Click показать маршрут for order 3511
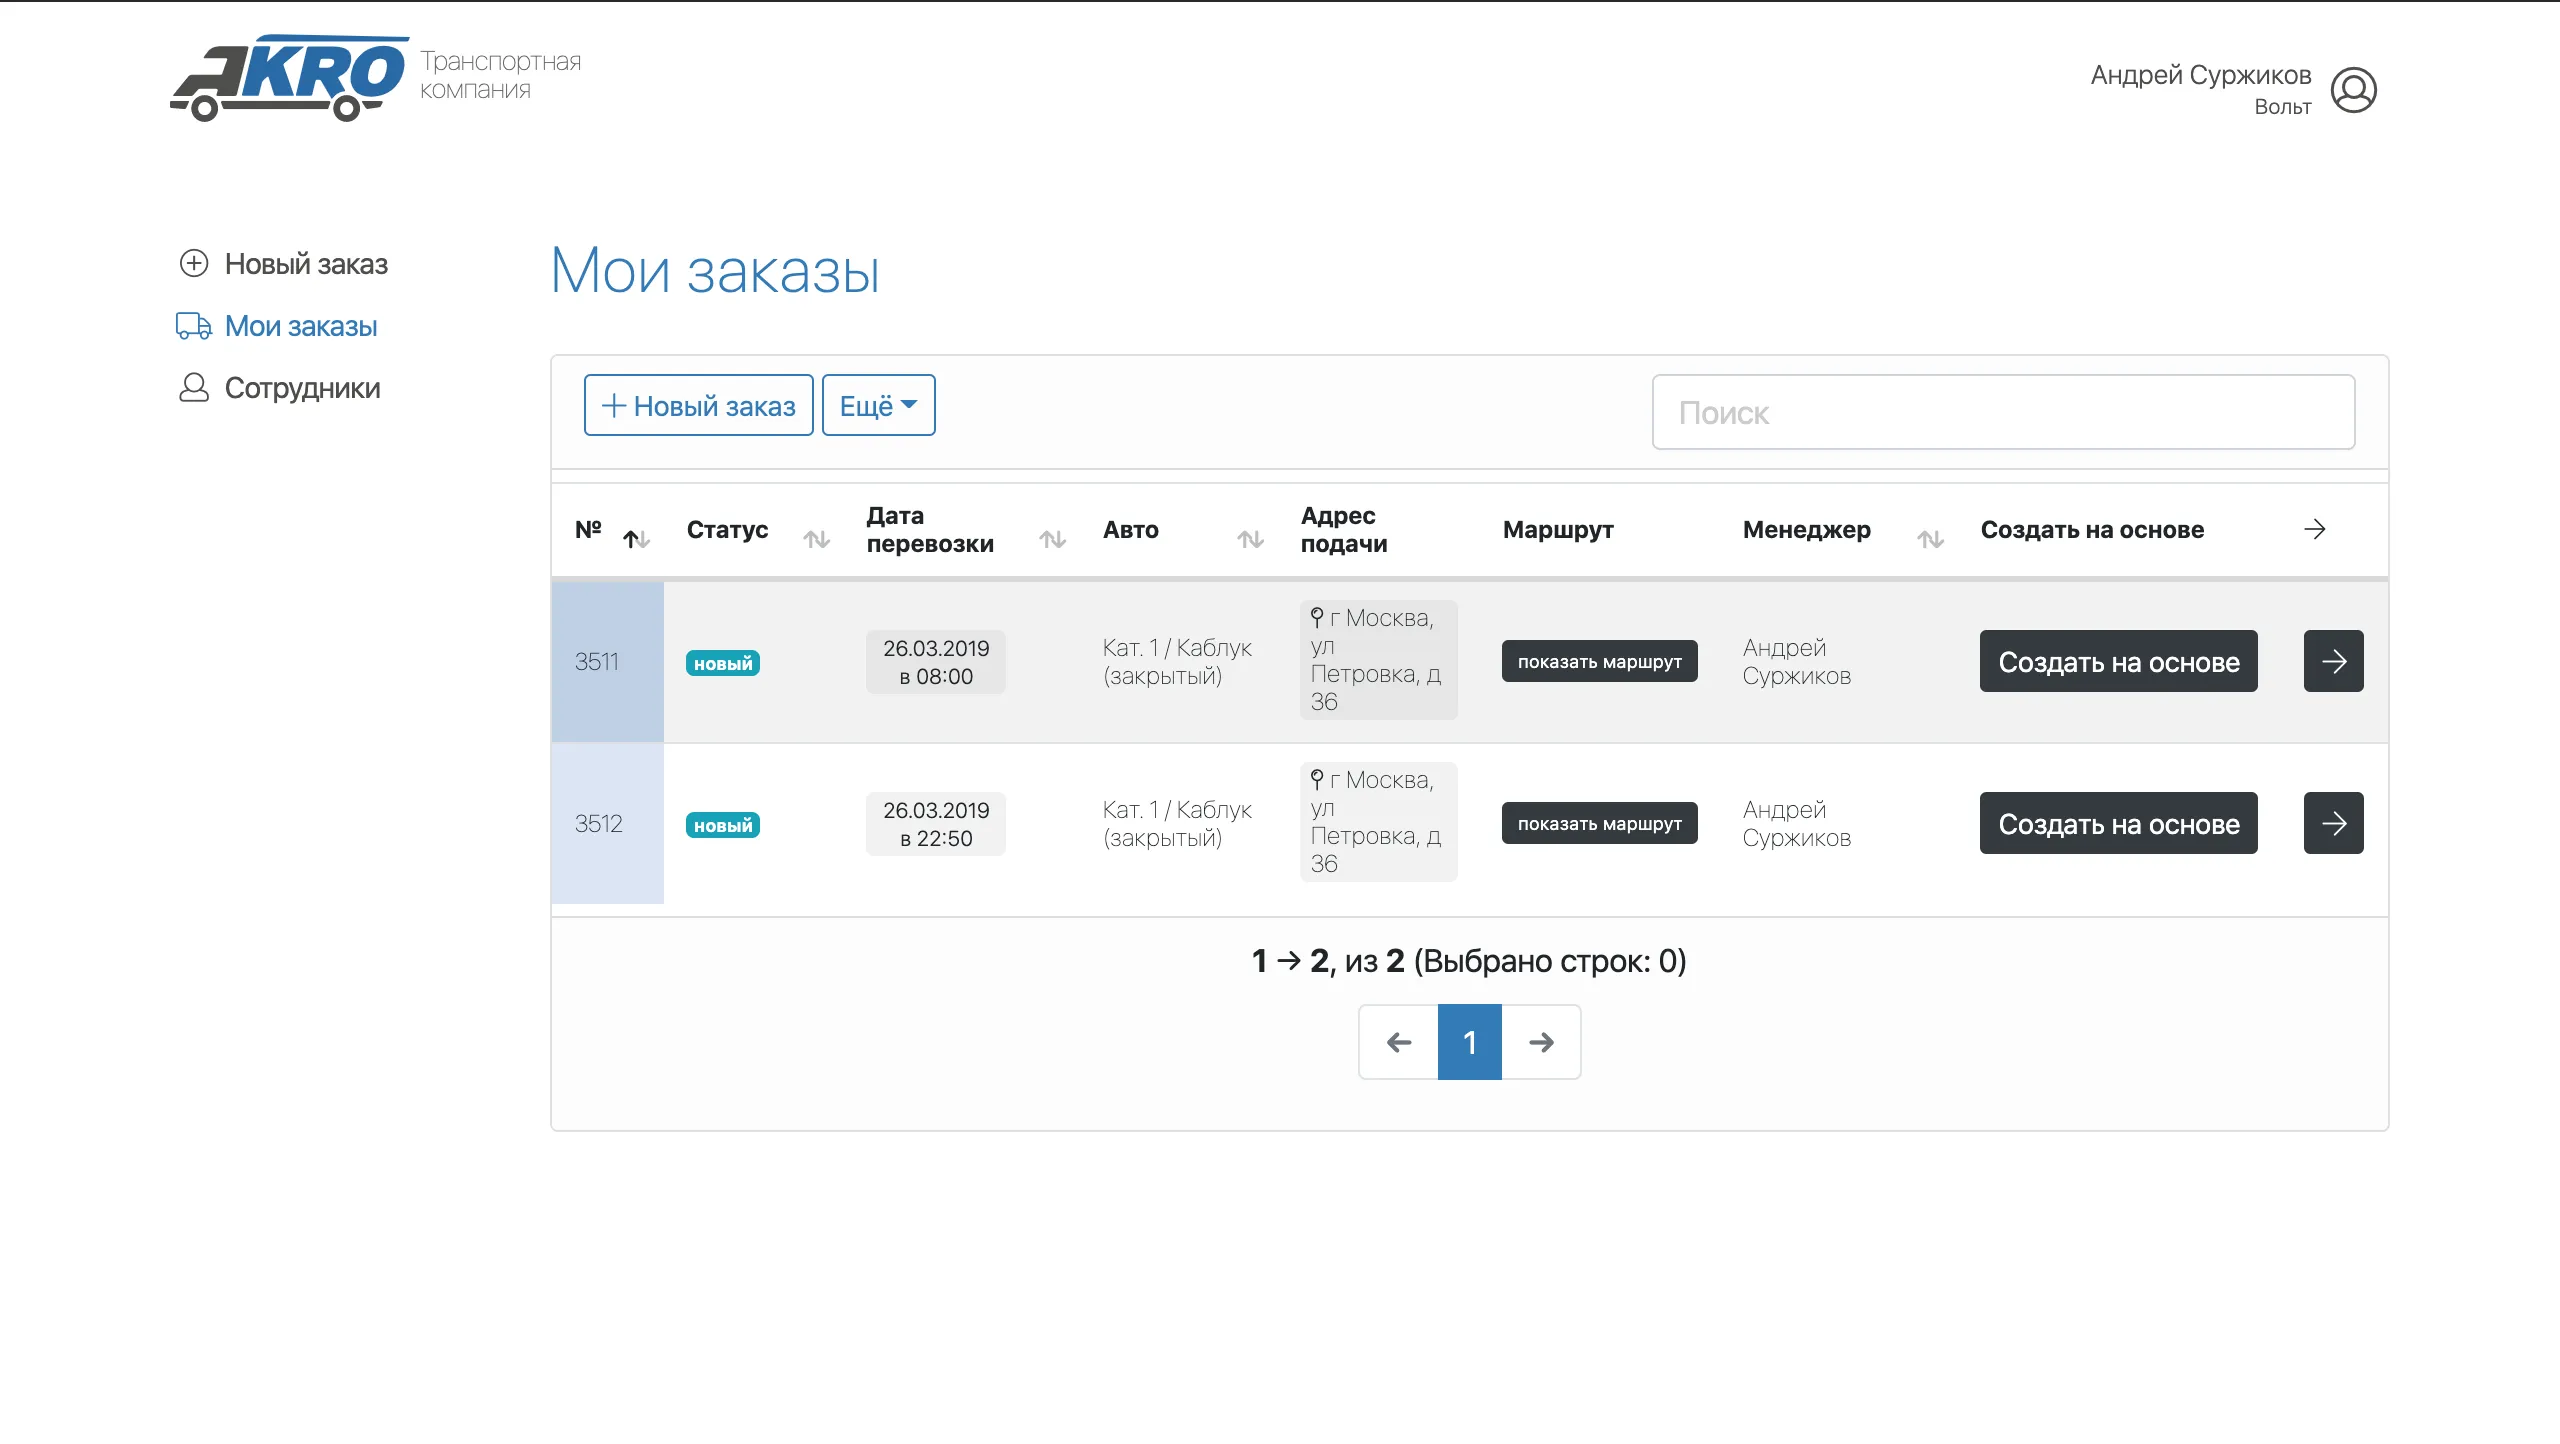 point(1599,661)
